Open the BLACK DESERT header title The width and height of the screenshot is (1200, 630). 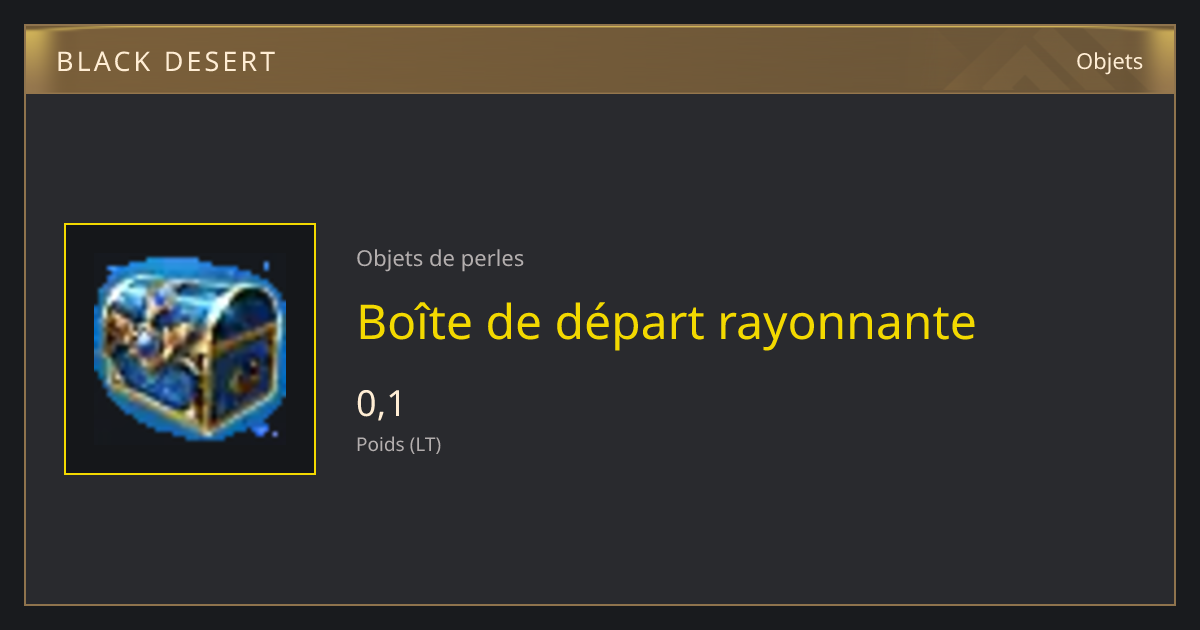[166, 62]
